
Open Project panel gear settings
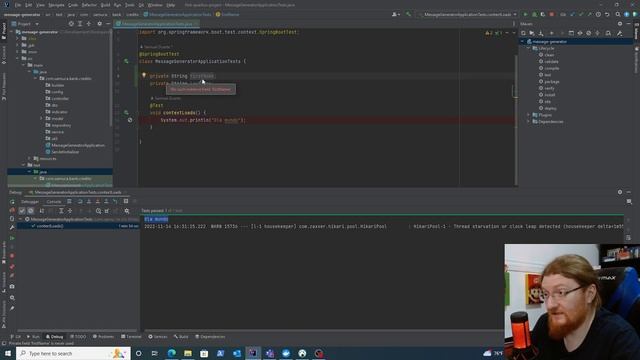tap(100, 24)
